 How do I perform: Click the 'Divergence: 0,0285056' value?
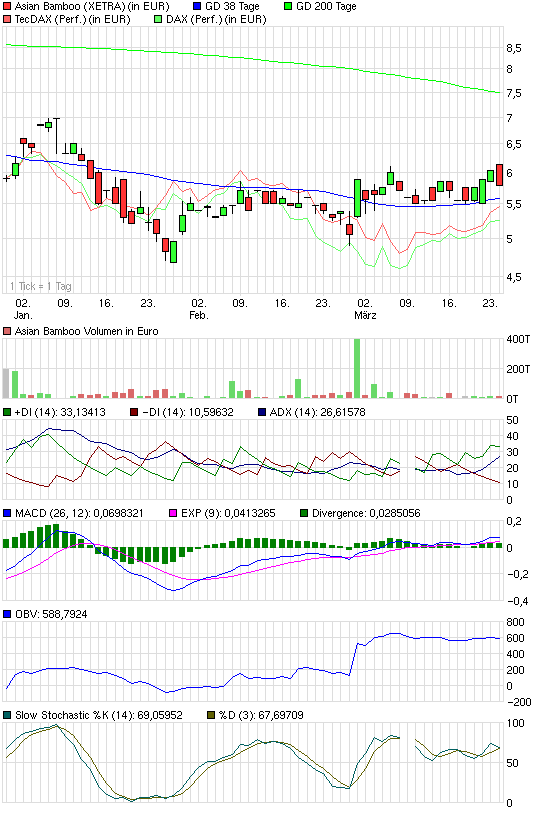[x=366, y=513]
